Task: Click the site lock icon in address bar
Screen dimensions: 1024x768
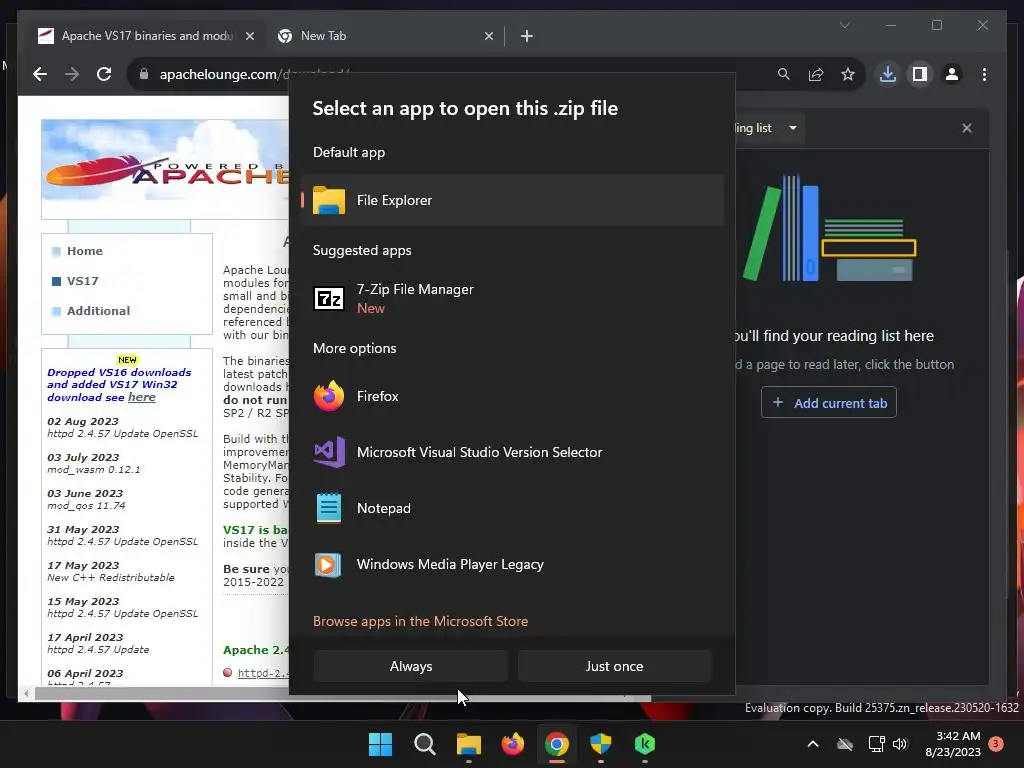Action: click(x=144, y=74)
